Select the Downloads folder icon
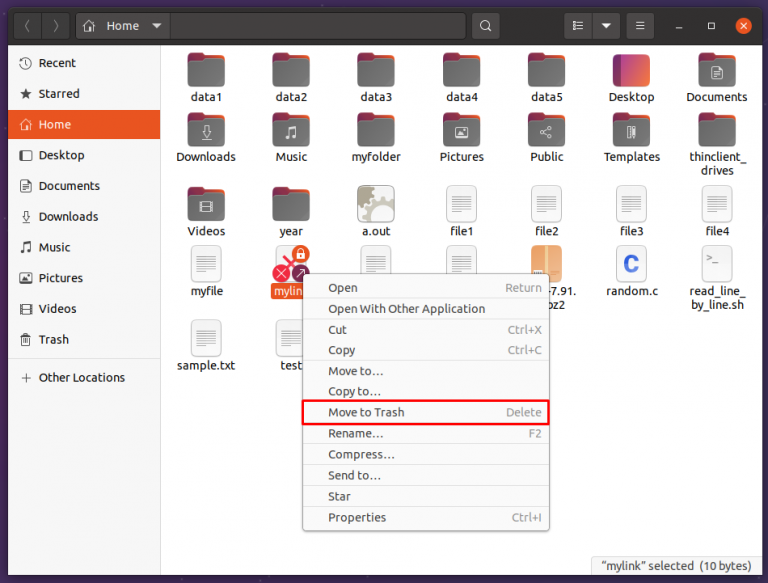The image size is (768, 583). (206, 130)
